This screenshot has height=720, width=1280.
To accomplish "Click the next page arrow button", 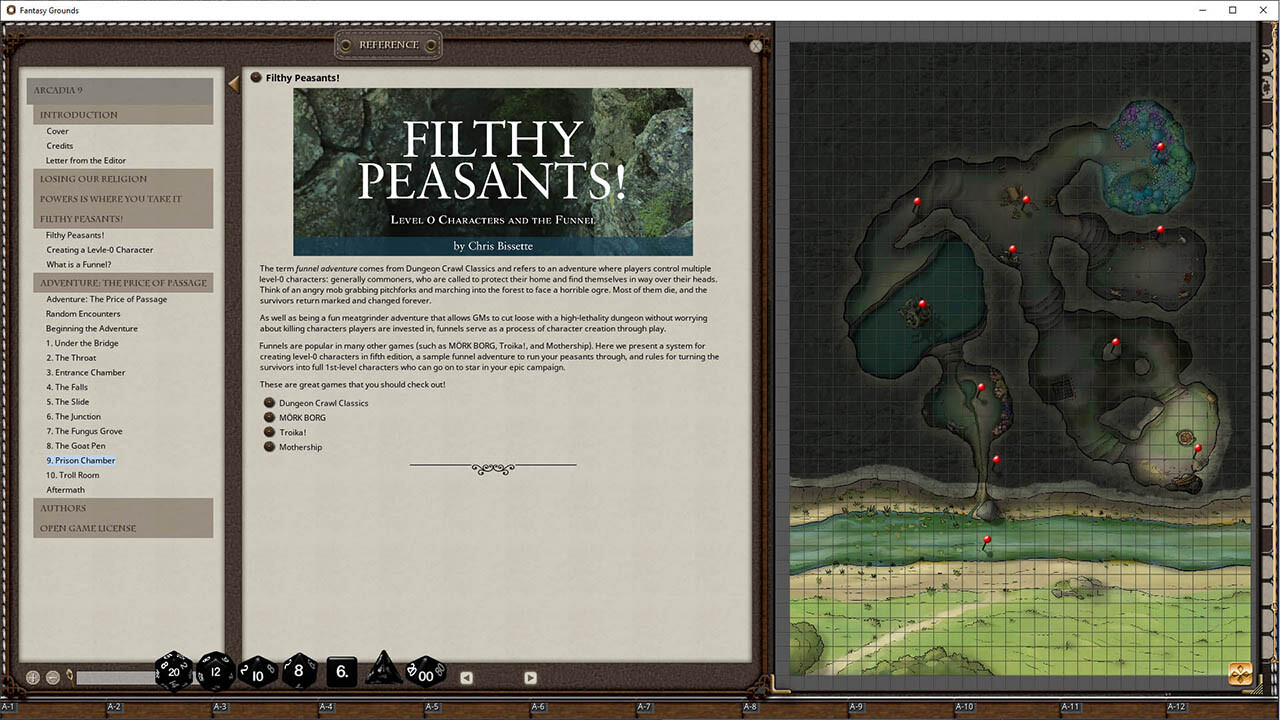I will (x=530, y=677).
